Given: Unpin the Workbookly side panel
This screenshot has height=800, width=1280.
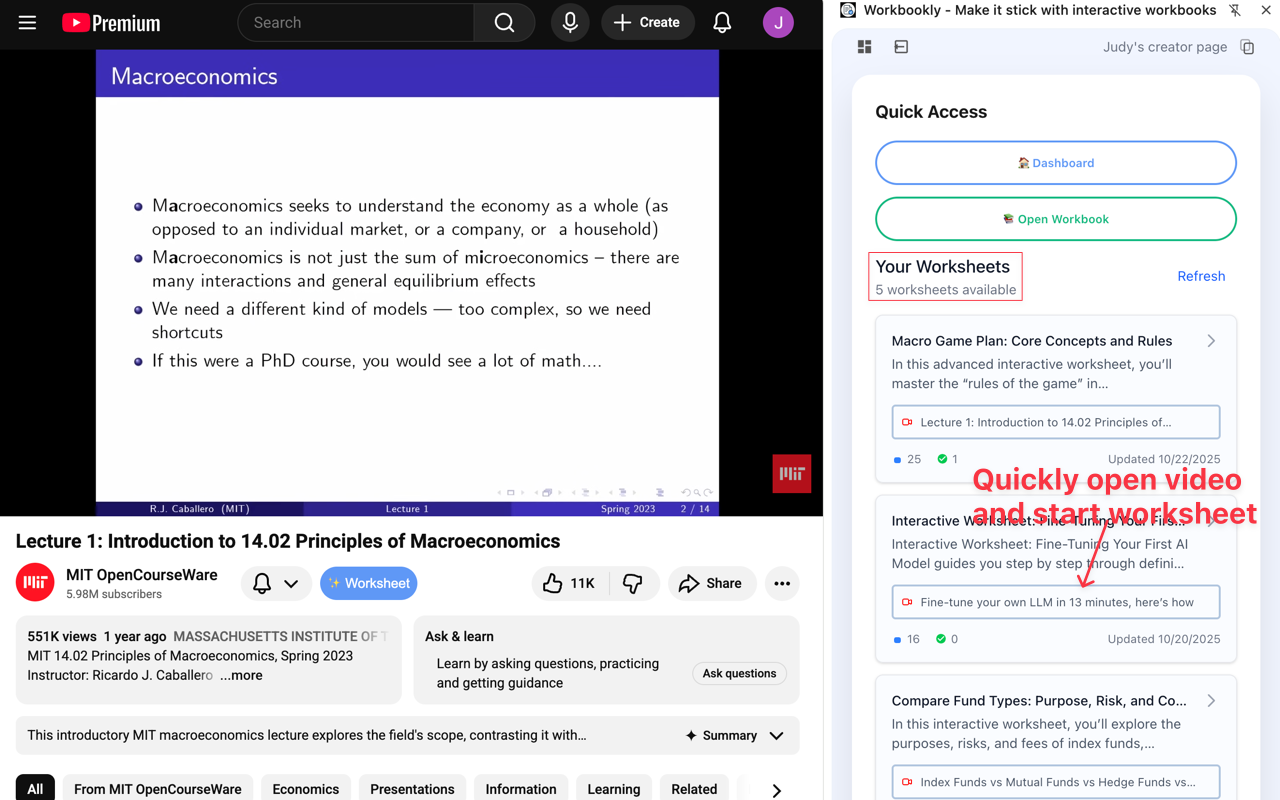Looking at the screenshot, I should click(1235, 10).
